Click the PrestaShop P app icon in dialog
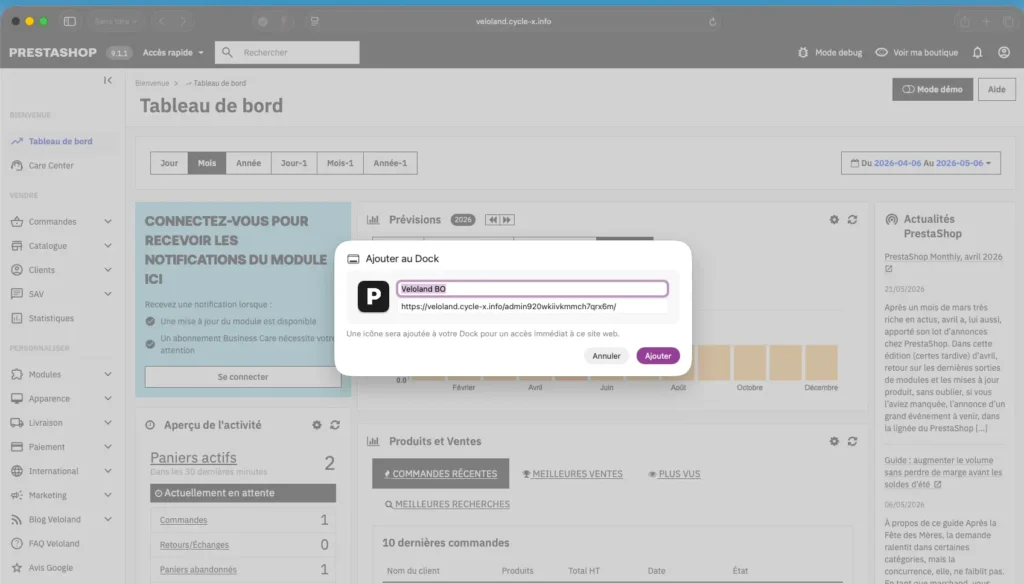This screenshot has width=1024, height=584. (x=373, y=297)
